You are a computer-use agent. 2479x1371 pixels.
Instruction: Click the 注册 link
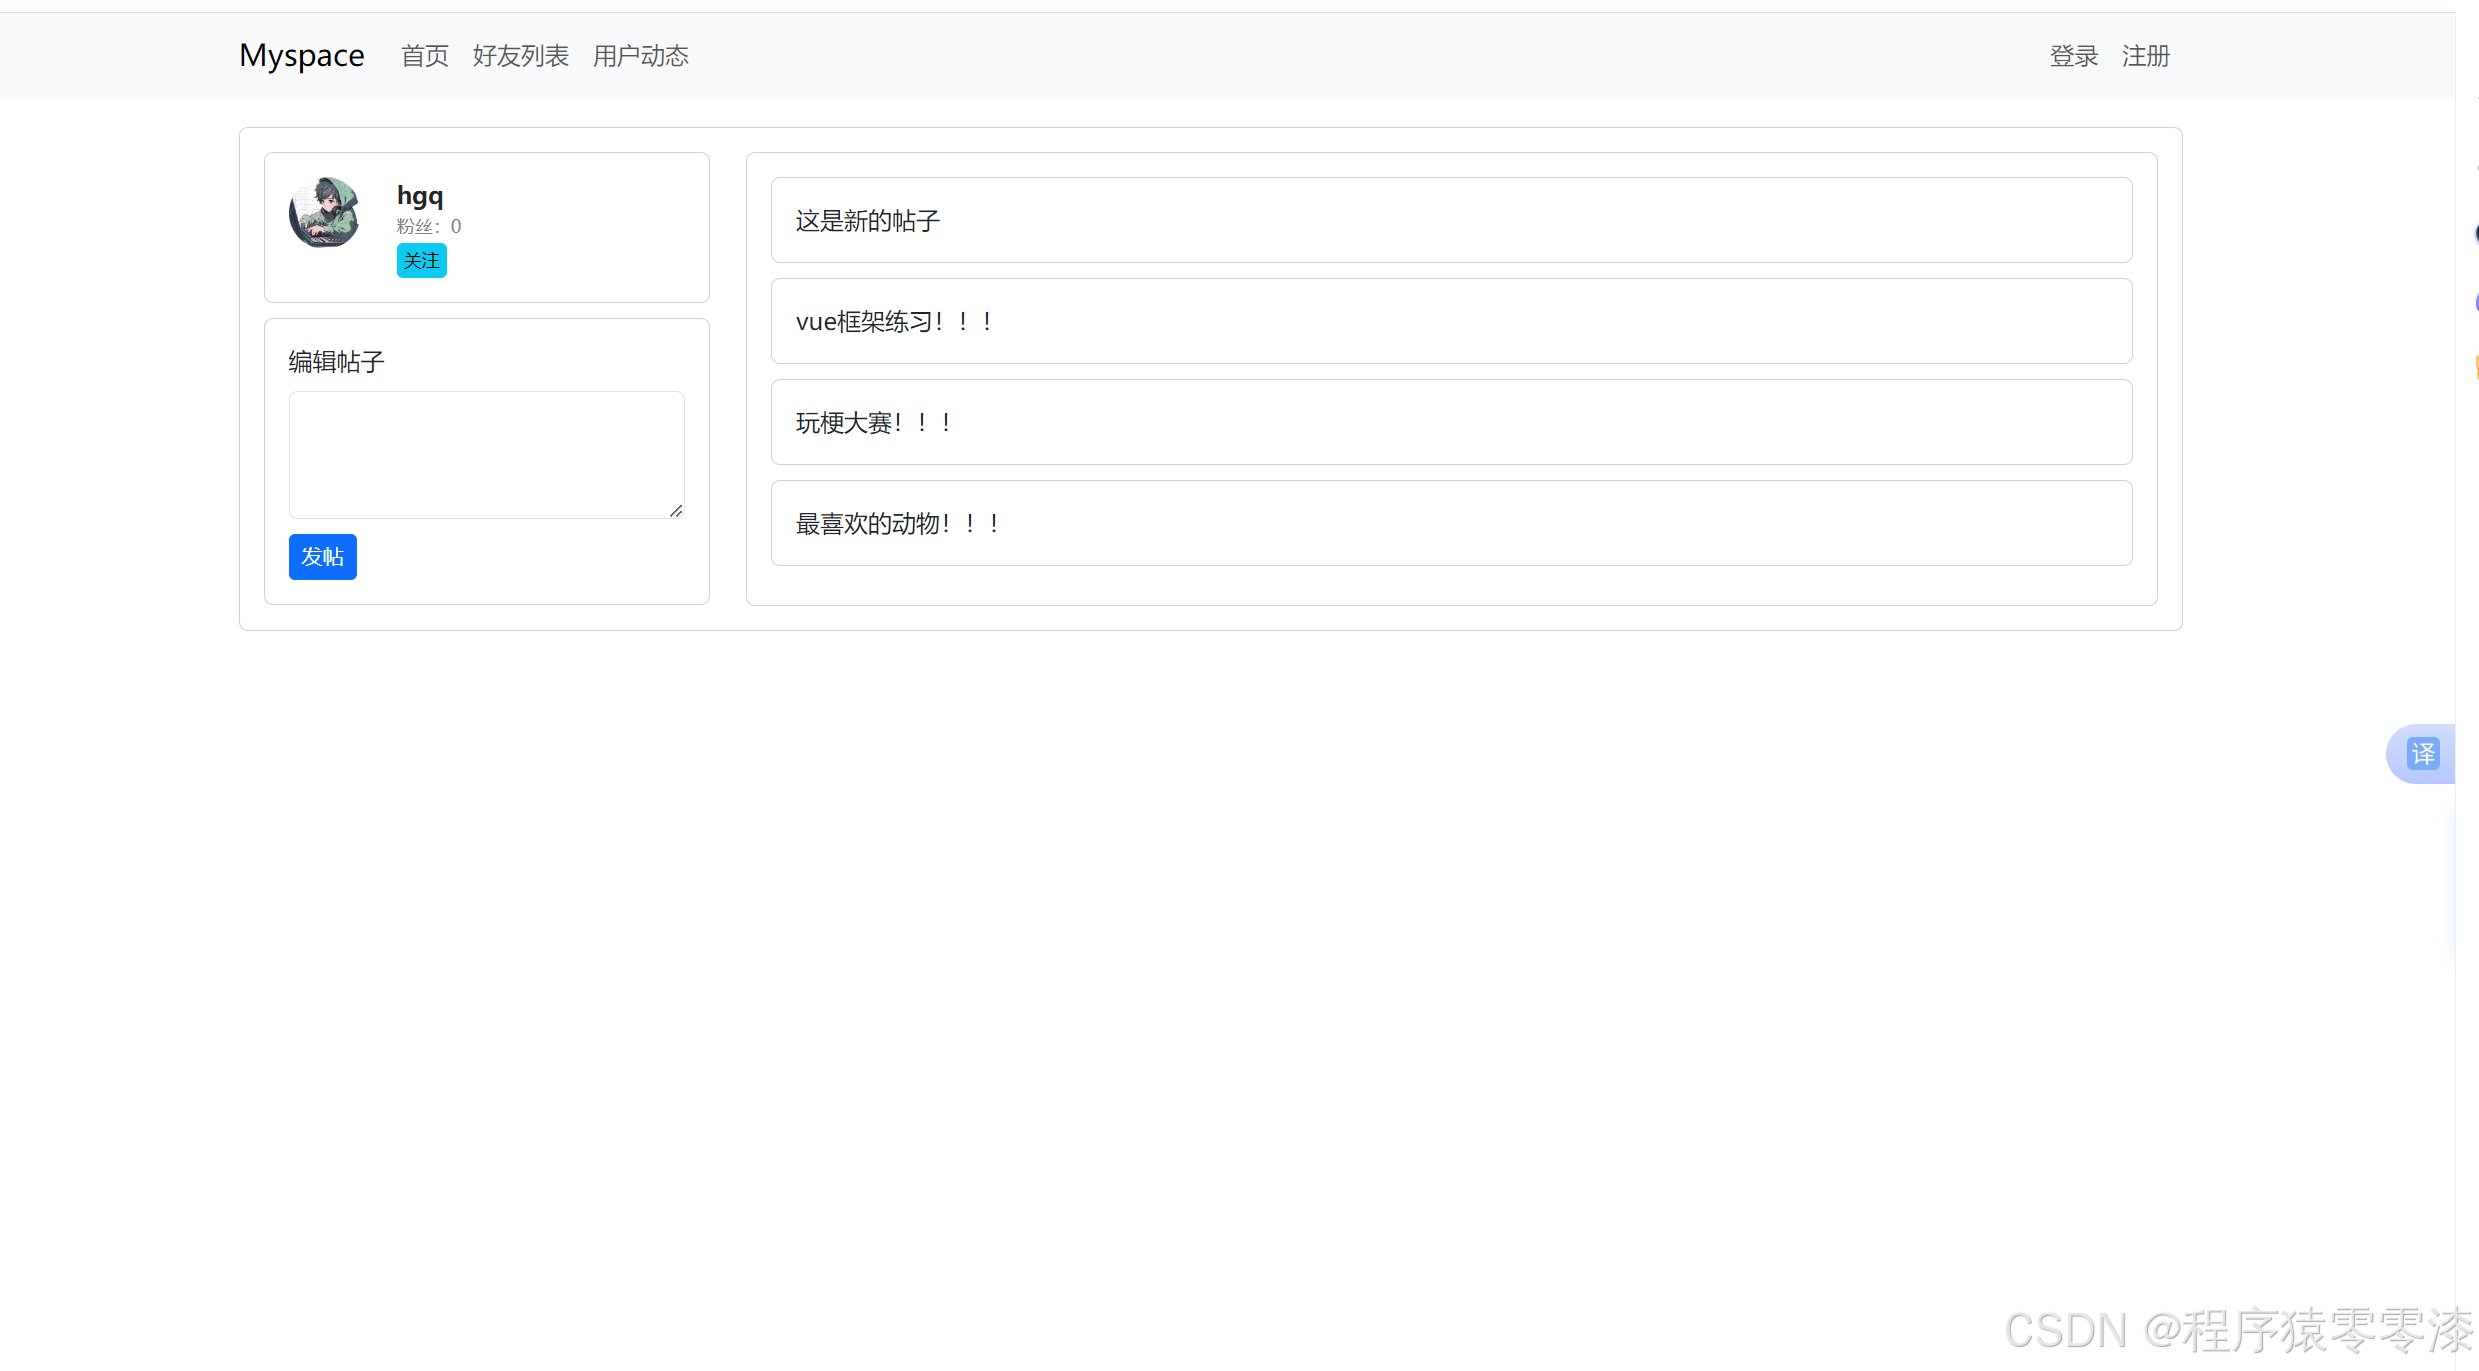pyautogui.click(x=2145, y=56)
